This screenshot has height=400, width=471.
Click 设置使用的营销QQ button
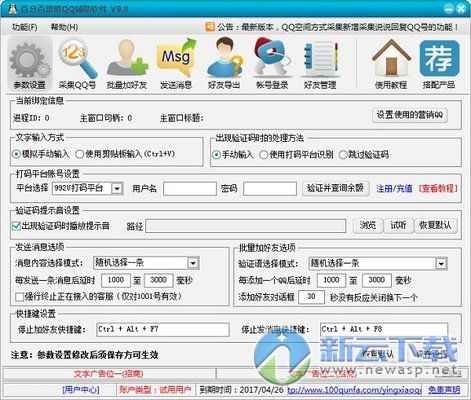coord(410,115)
